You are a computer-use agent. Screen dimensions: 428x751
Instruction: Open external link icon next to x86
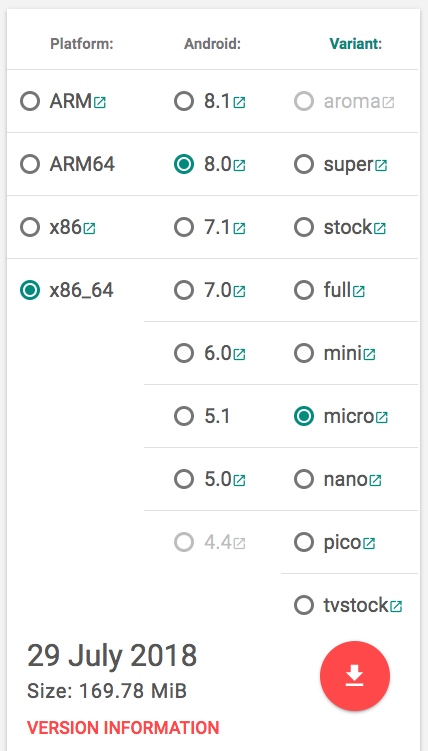[x=89, y=228]
